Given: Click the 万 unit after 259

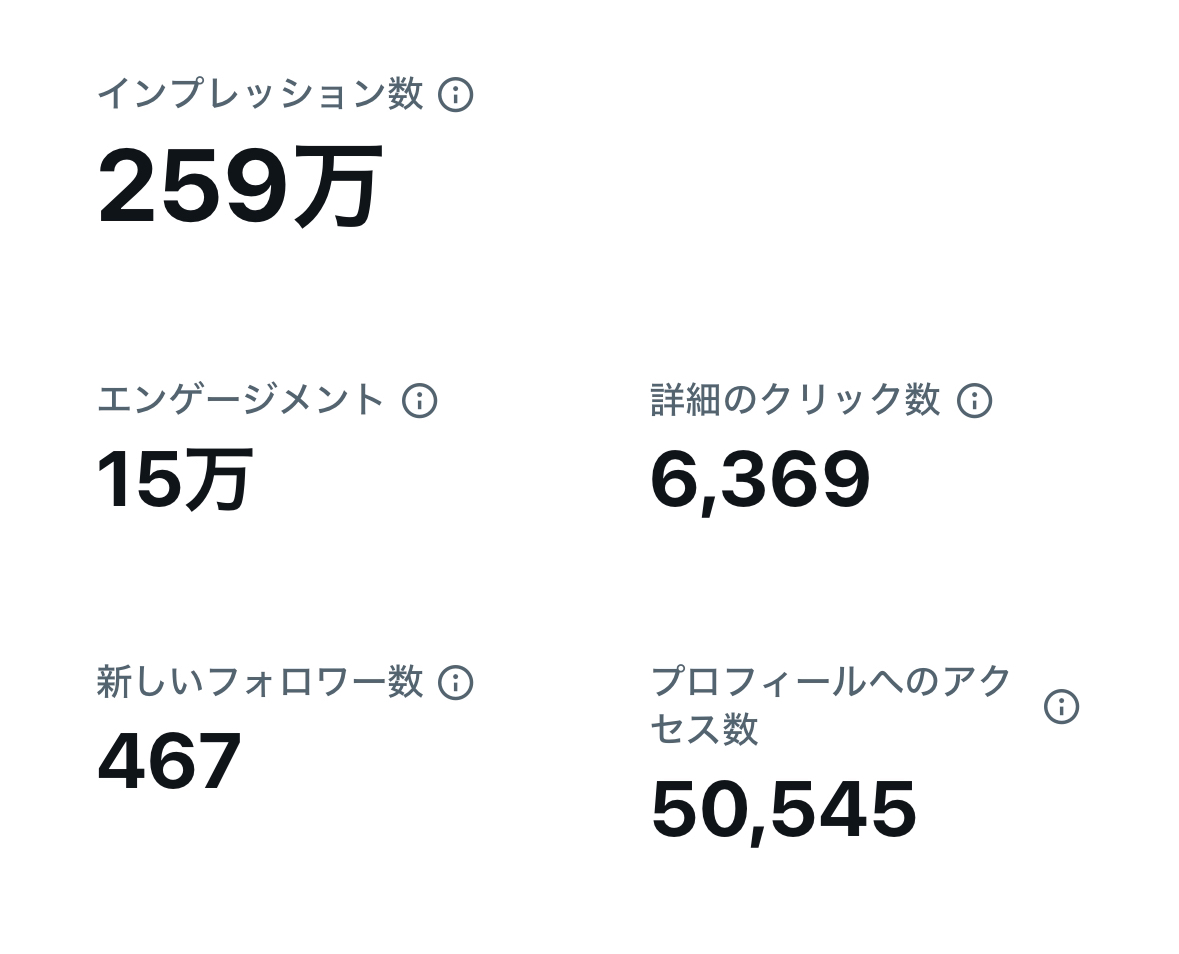Looking at the screenshot, I should tap(336, 187).
